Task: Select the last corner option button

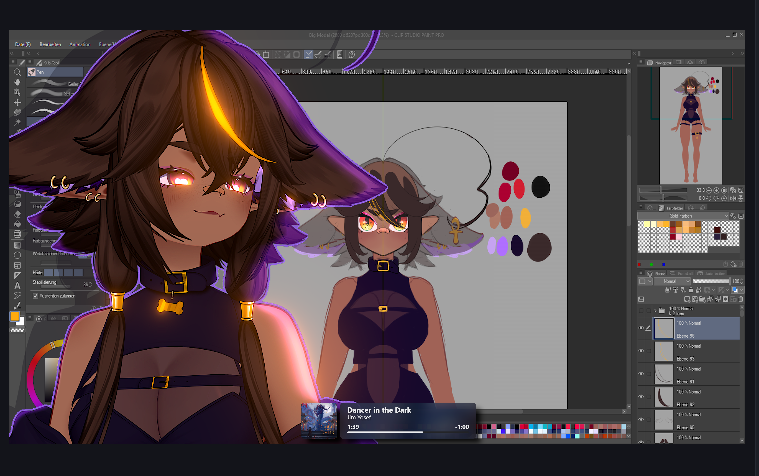Action: click(x=79, y=273)
